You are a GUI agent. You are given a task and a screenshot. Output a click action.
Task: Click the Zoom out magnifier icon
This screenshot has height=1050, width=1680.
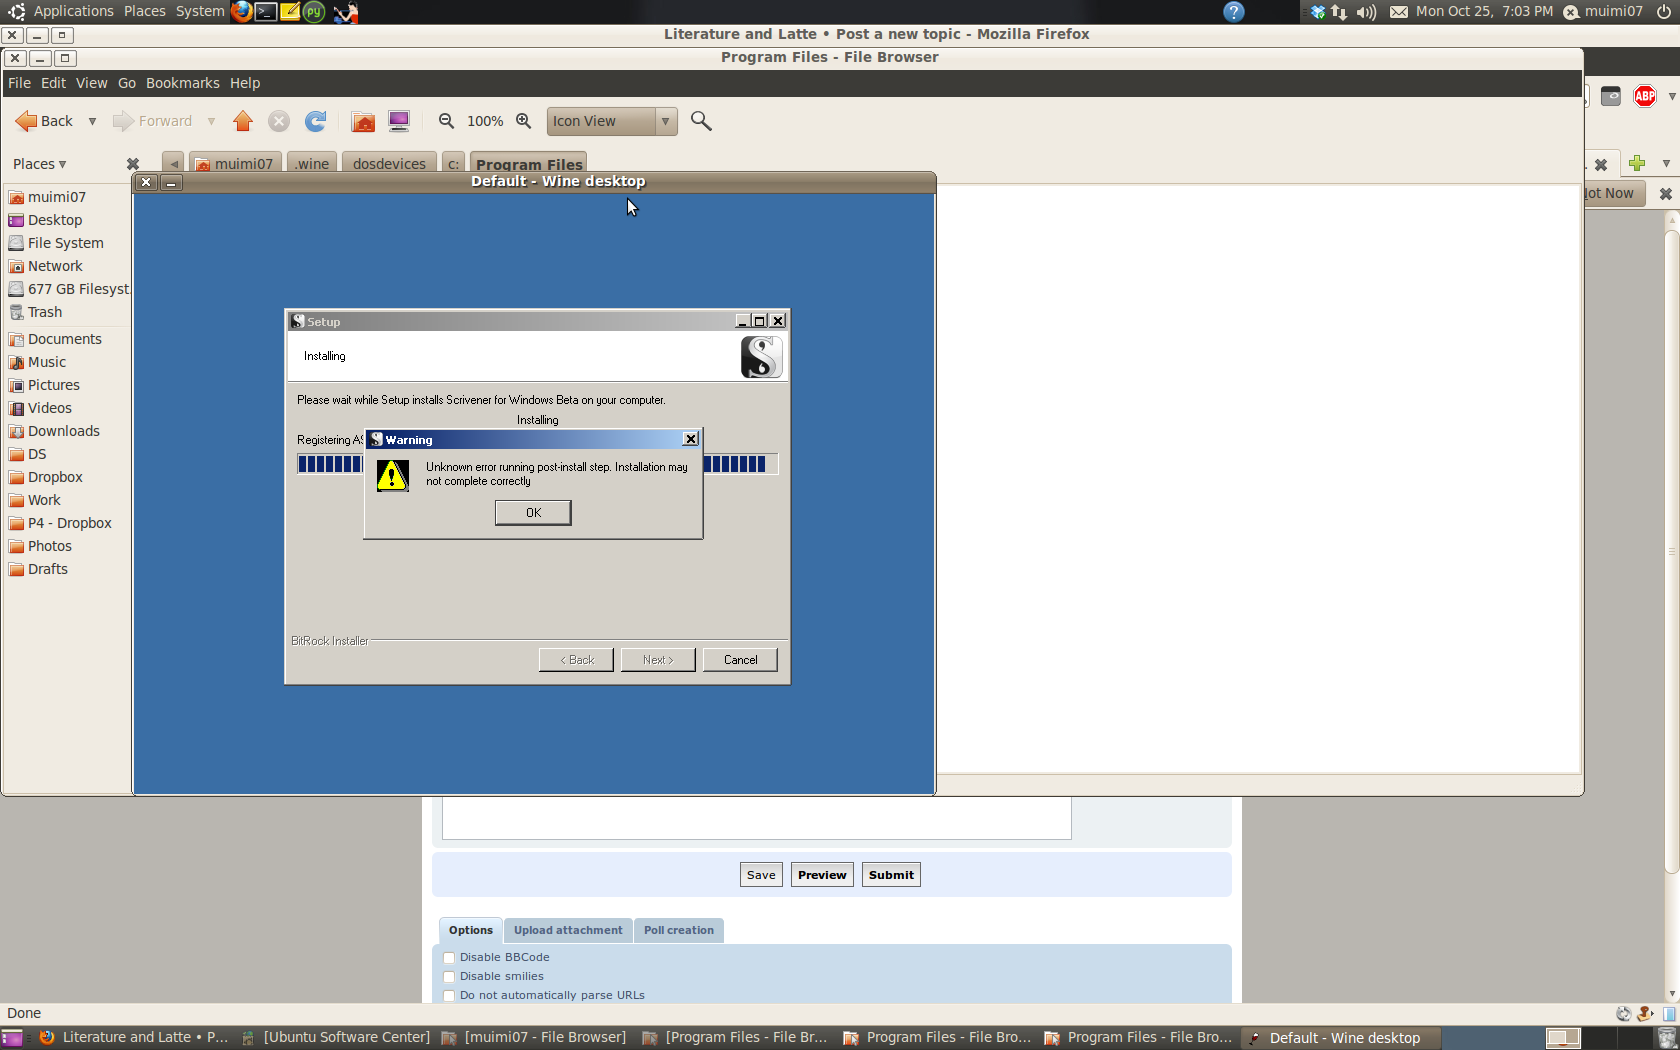447,121
